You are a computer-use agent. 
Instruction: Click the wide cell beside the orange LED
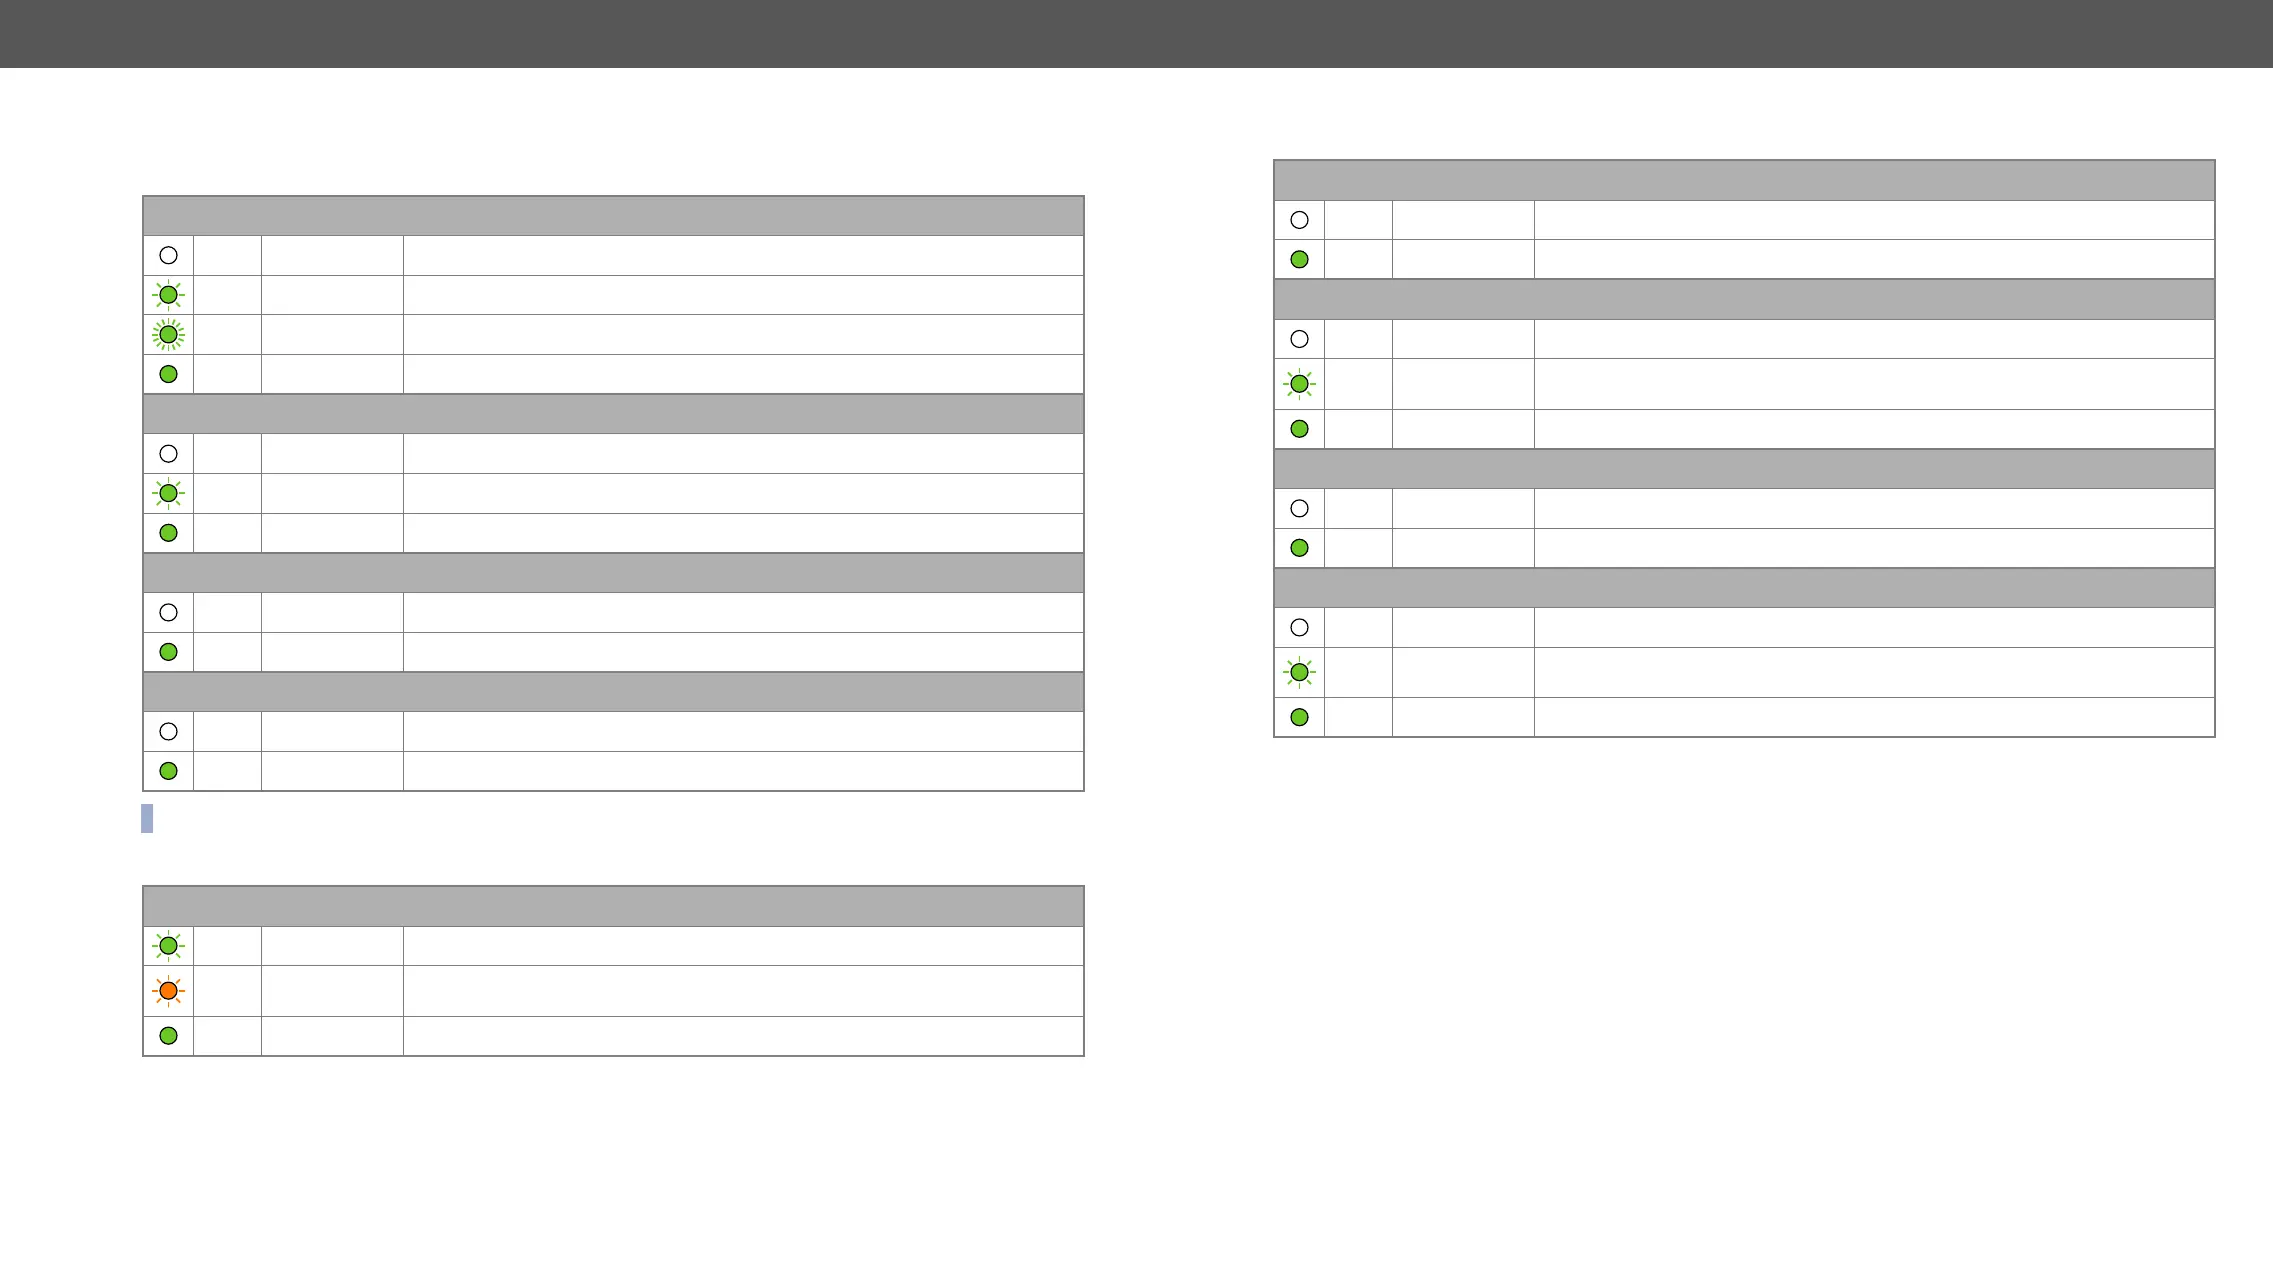click(x=743, y=991)
